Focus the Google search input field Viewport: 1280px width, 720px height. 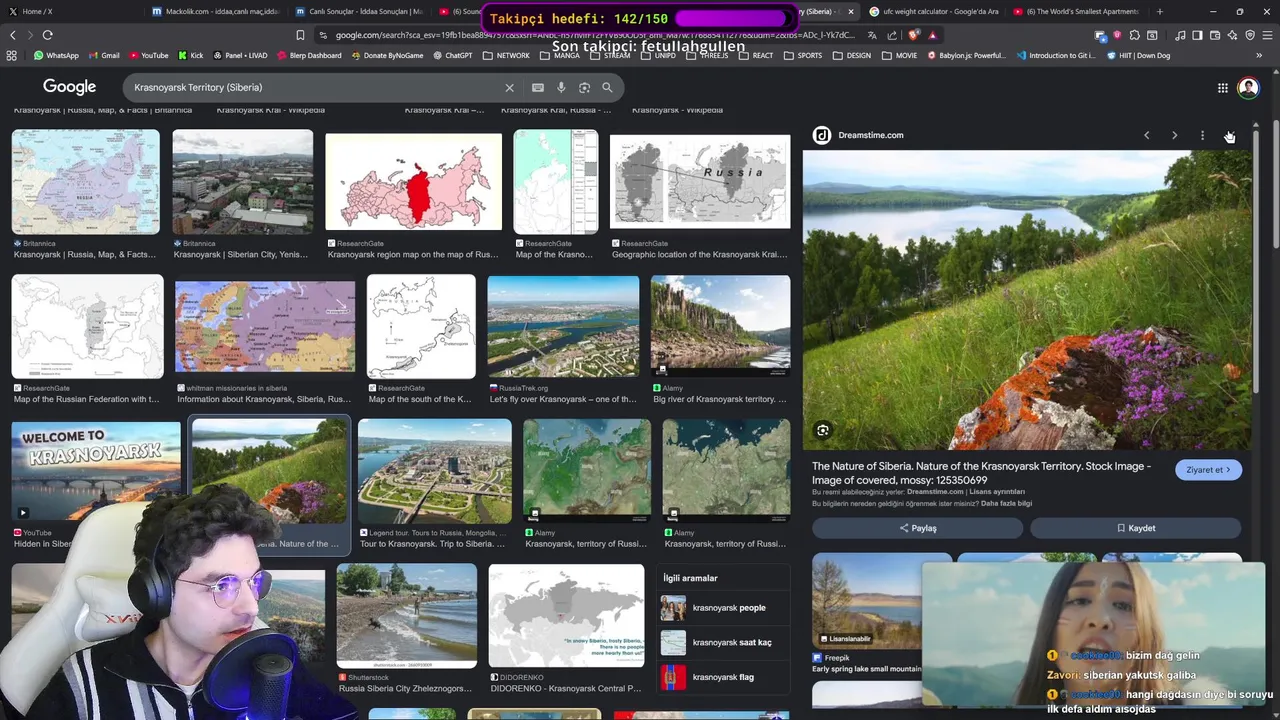pyautogui.click(x=314, y=88)
